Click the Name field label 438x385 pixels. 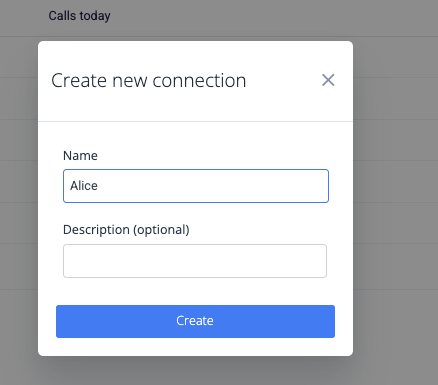click(80, 156)
